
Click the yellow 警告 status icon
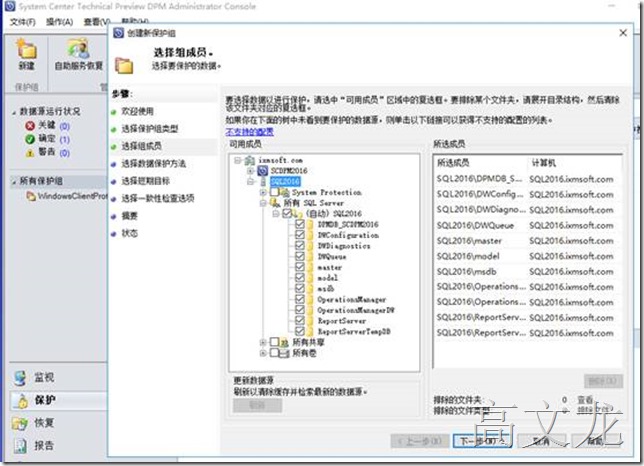coord(30,153)
